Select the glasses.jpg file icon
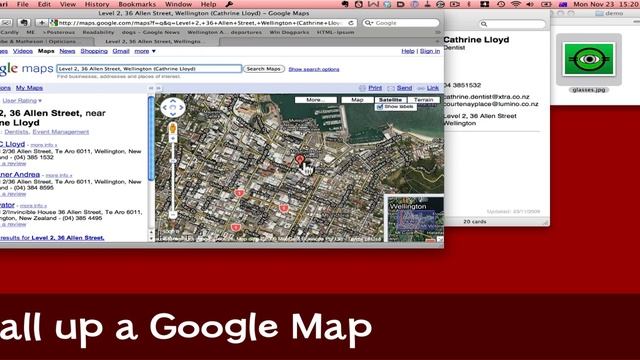This screenshot has width=640, height=360. pos(589,60)
